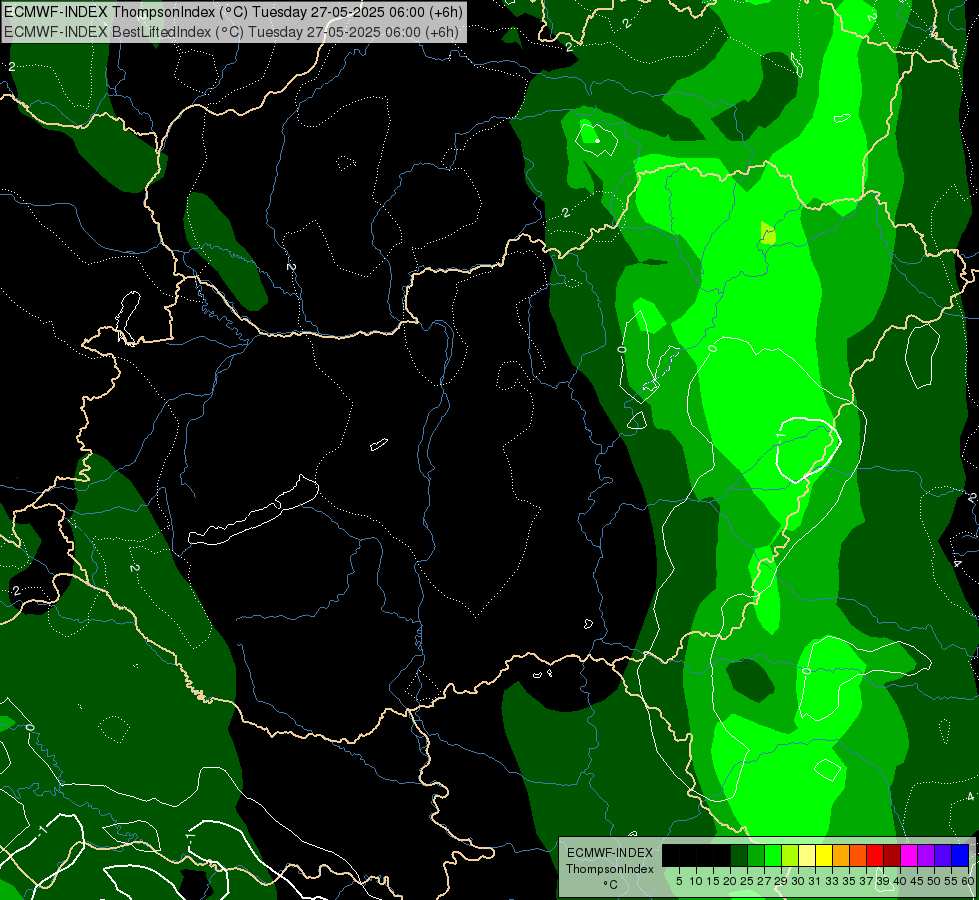Viewport: 979px width, 900px height.
Task: Click the legend tick value 40
Action: [900, 881]
